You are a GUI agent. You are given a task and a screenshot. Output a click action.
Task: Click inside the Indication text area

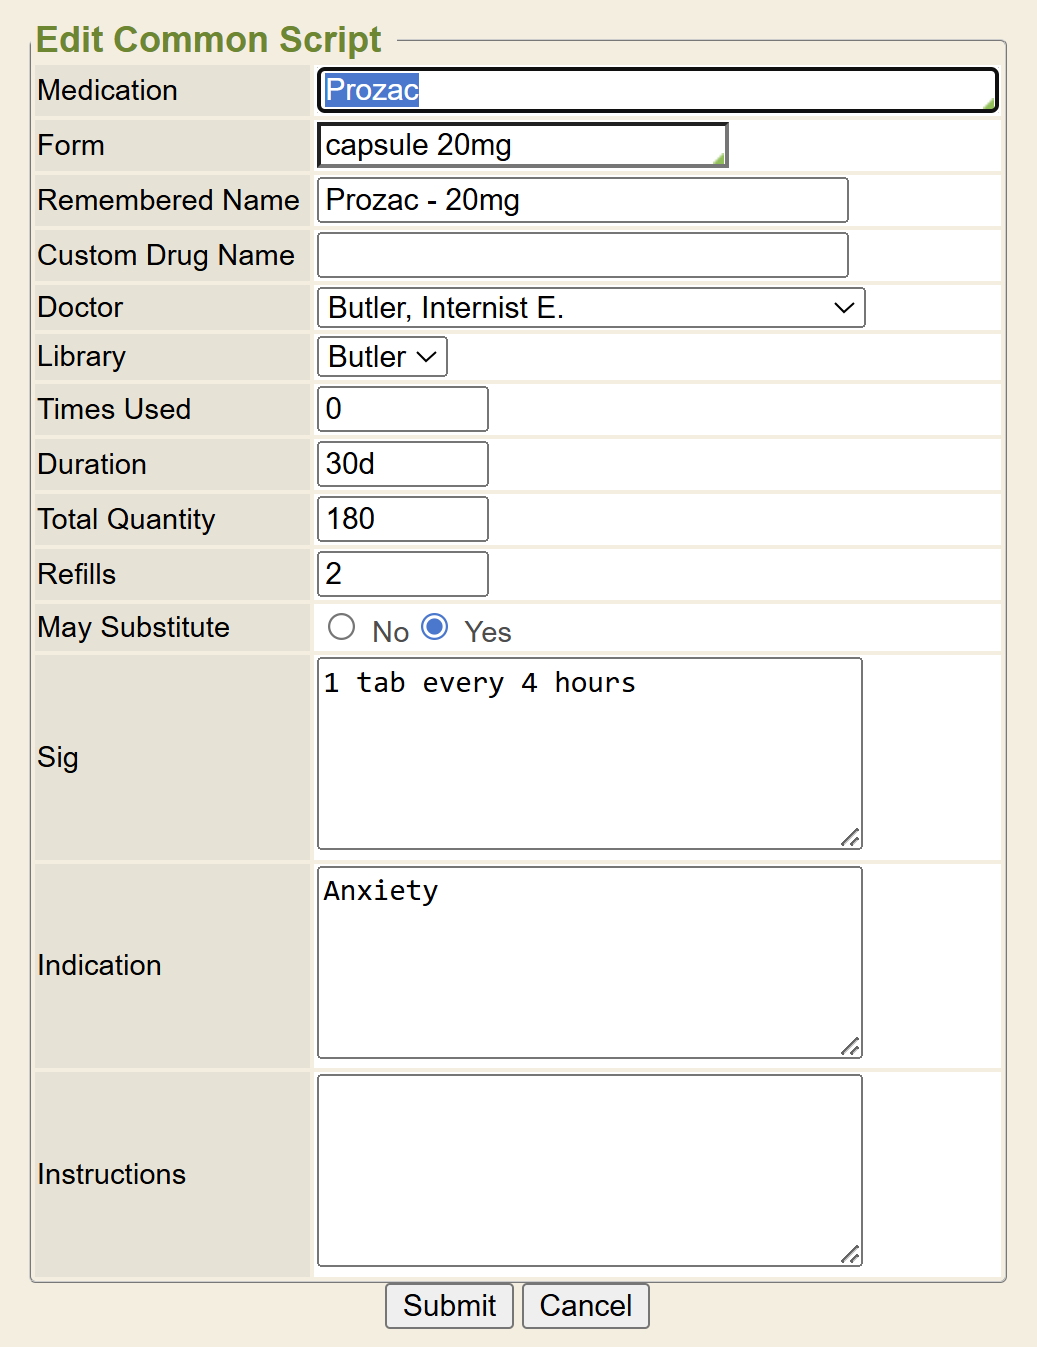(589, 962)
